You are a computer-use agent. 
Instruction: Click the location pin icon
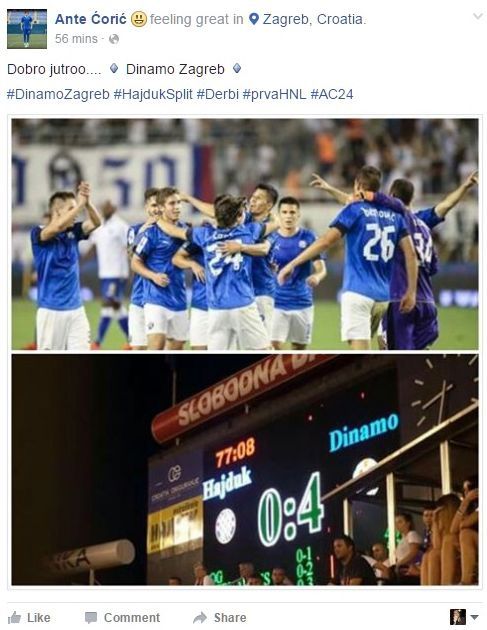(x=254, y=19)
